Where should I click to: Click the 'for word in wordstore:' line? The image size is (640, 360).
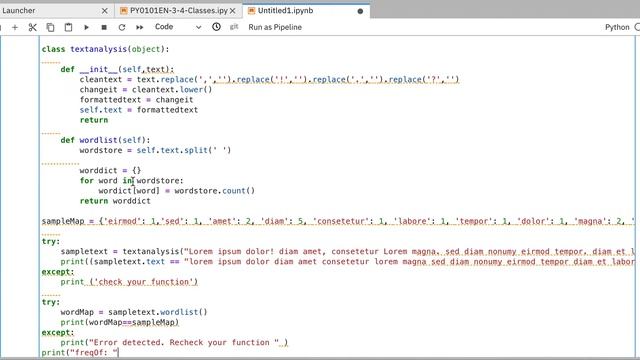[131, 180]
